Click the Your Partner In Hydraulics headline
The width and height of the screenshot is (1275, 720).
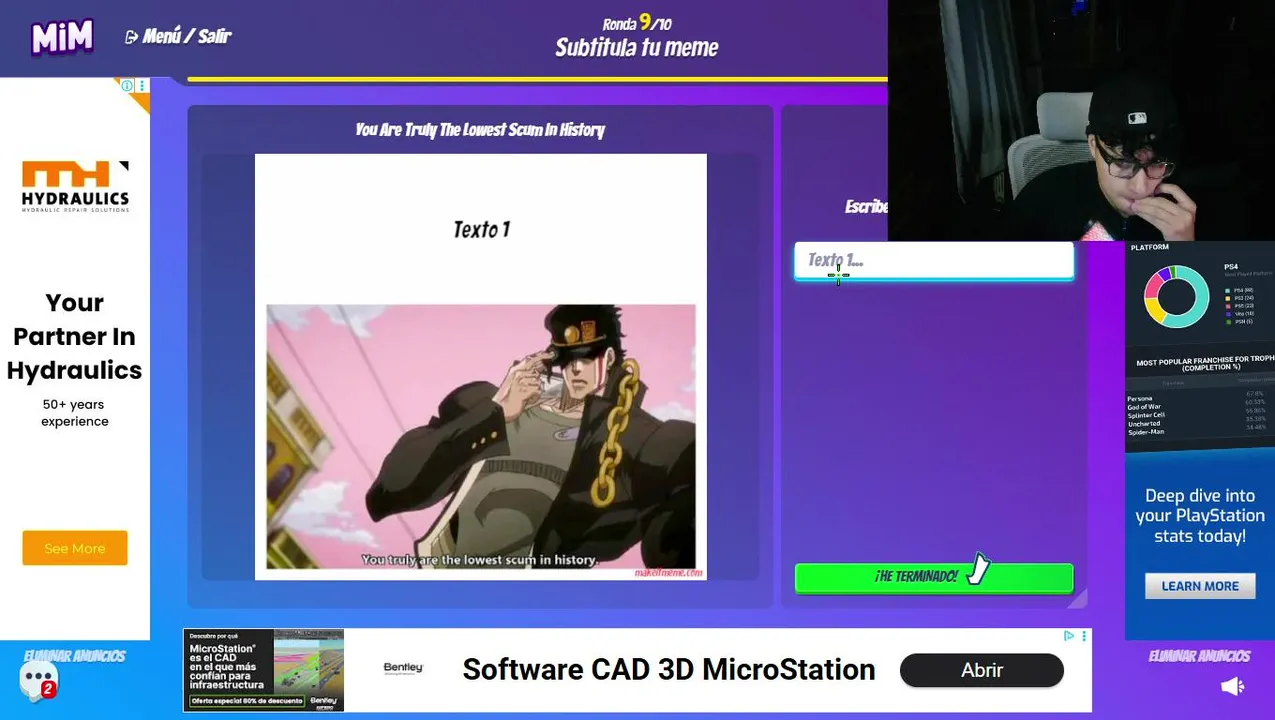[75, 336]
